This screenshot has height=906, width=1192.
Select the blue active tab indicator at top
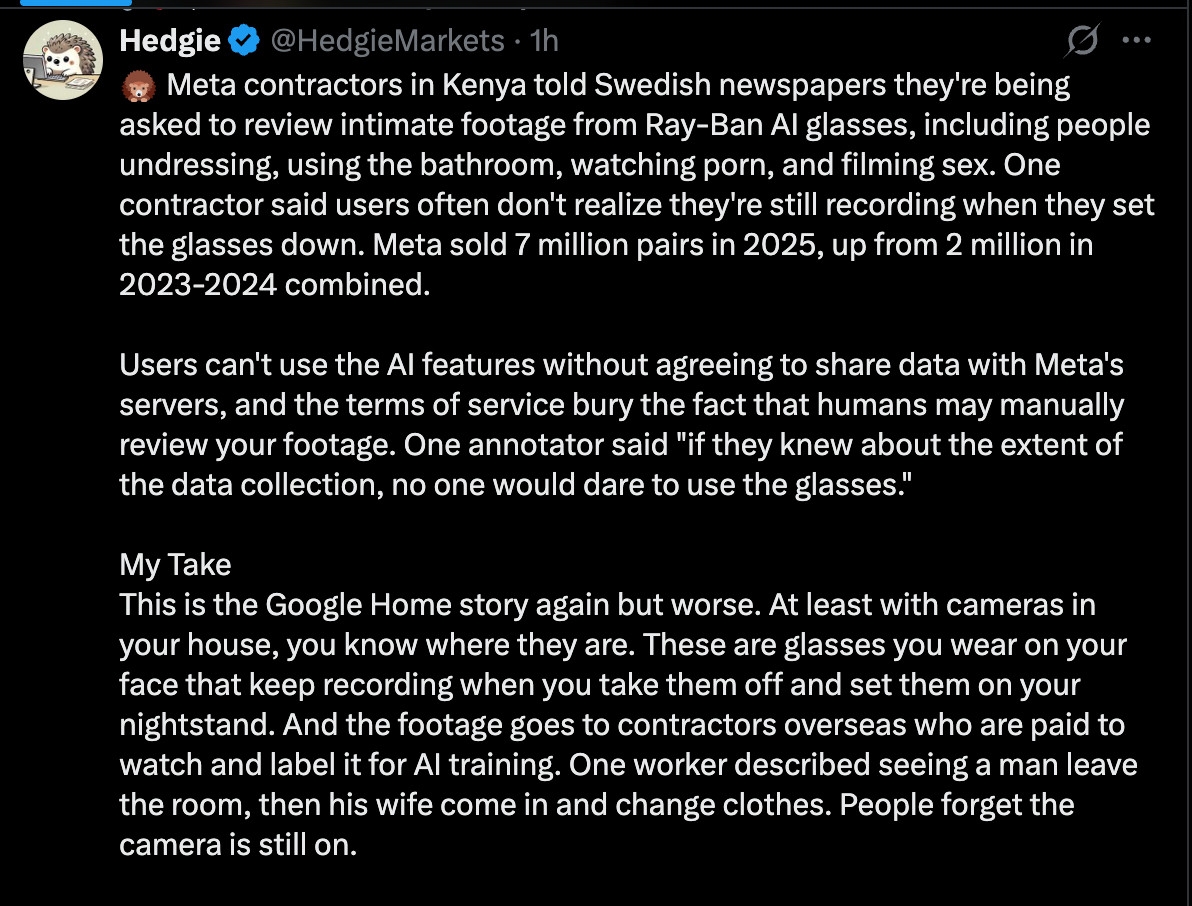coord(75,3)
